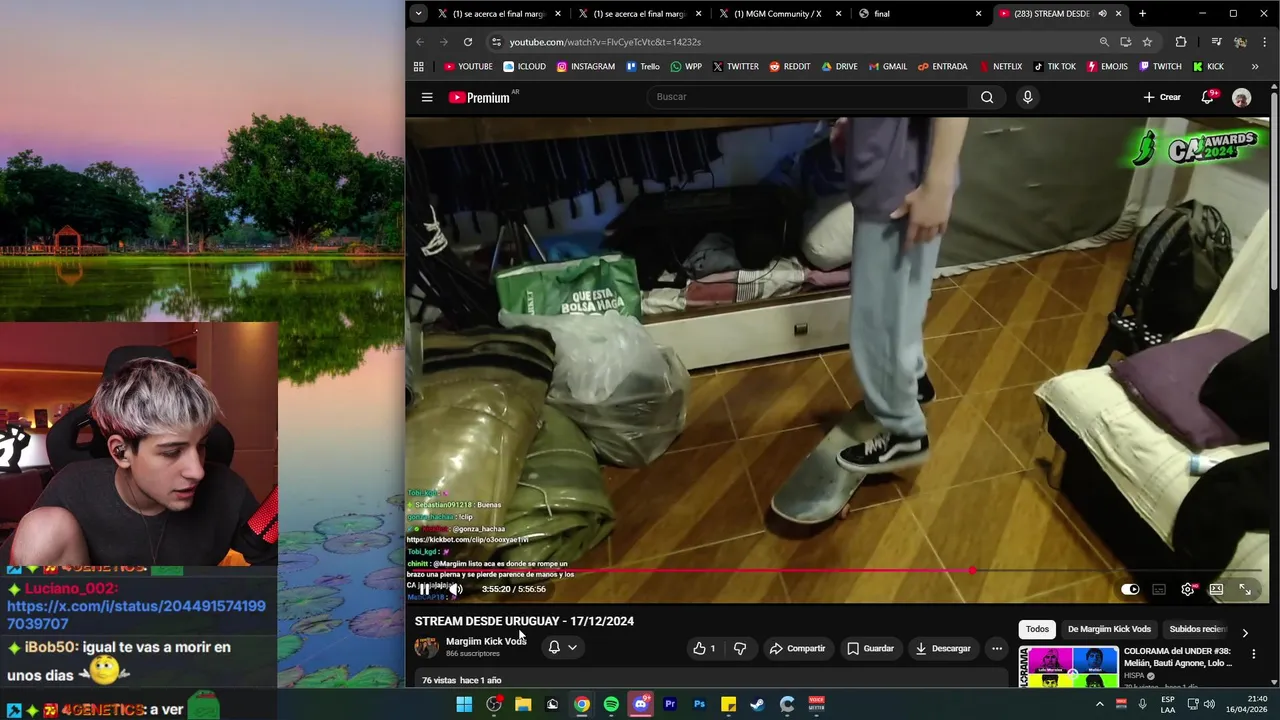The width and height of the screenshot is (1280, 720).
Task: Show more filter chips with arrow
Action: (x=1245, y=632)
